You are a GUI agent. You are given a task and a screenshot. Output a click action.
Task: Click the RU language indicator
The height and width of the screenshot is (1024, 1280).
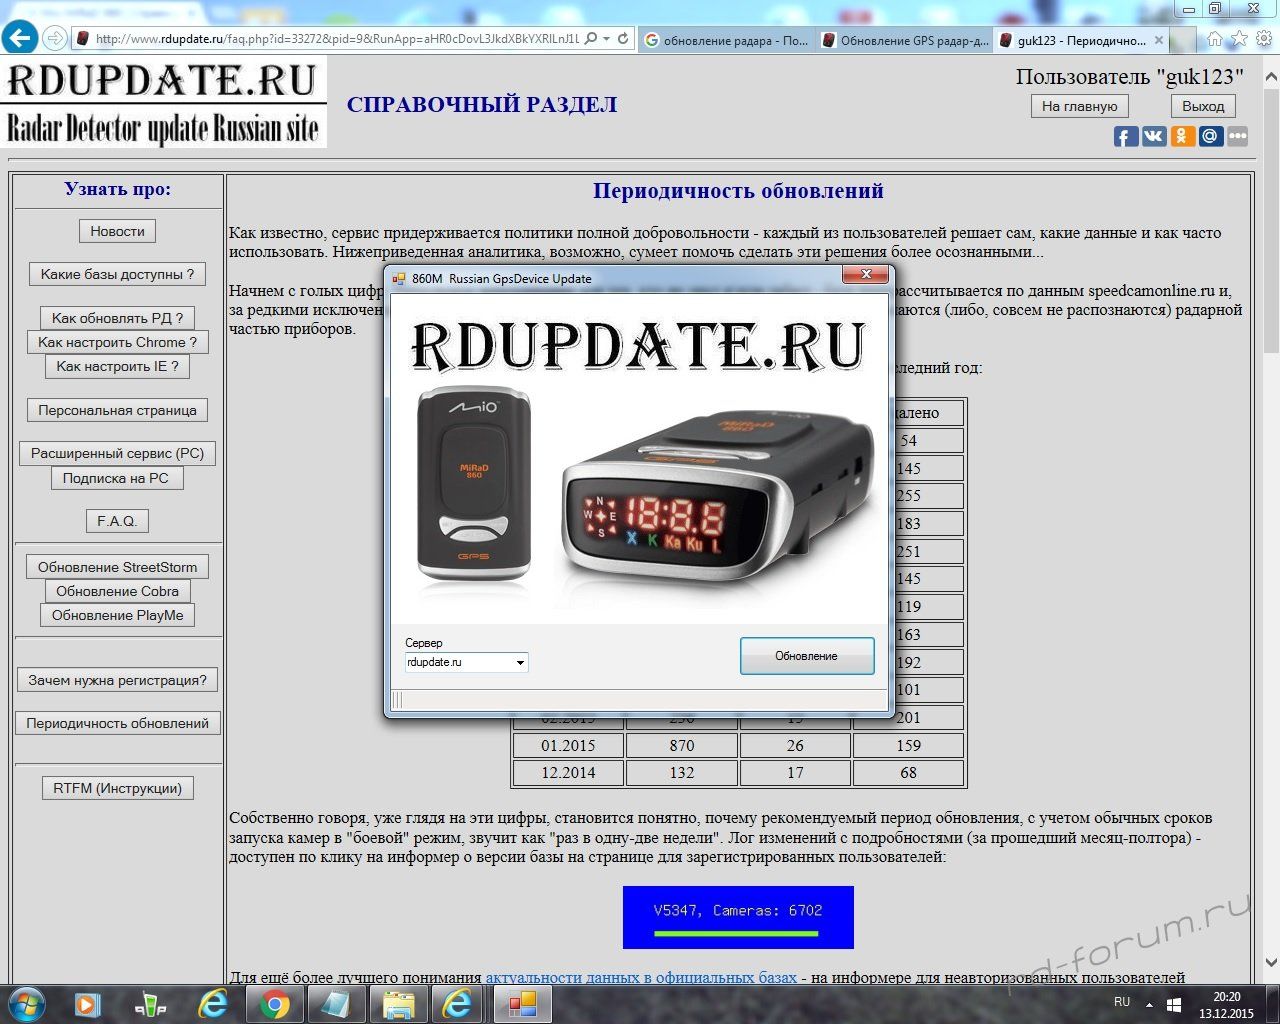[x=1122, y=1002]
